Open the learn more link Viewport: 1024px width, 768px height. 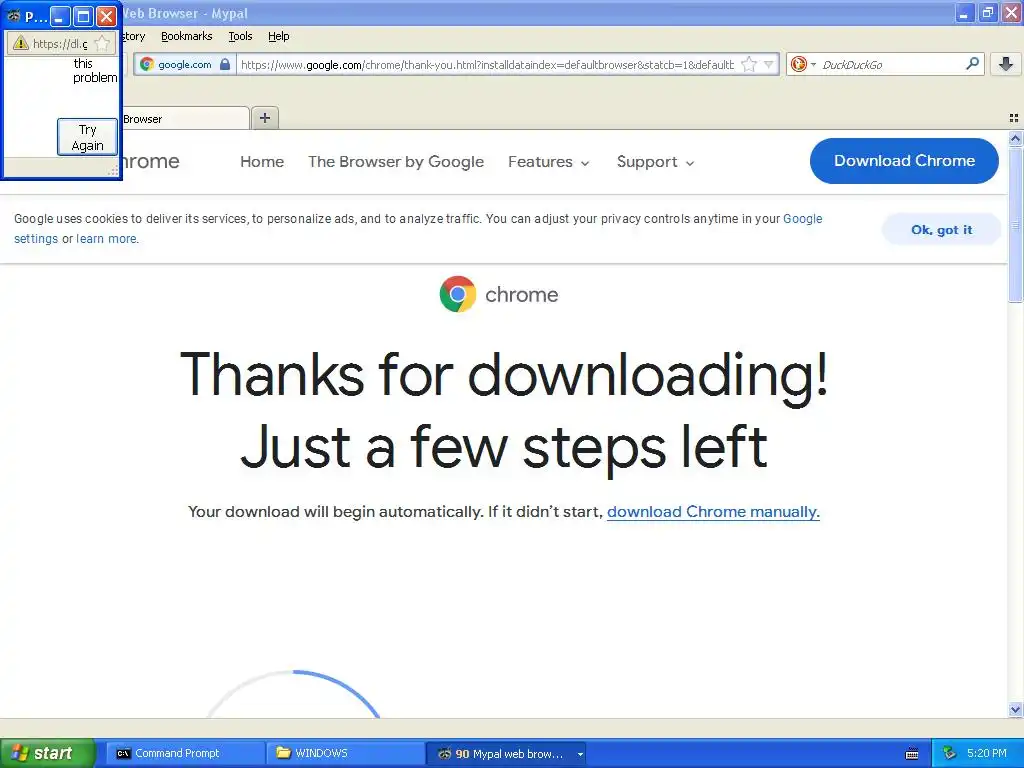[x=106, y=238]
